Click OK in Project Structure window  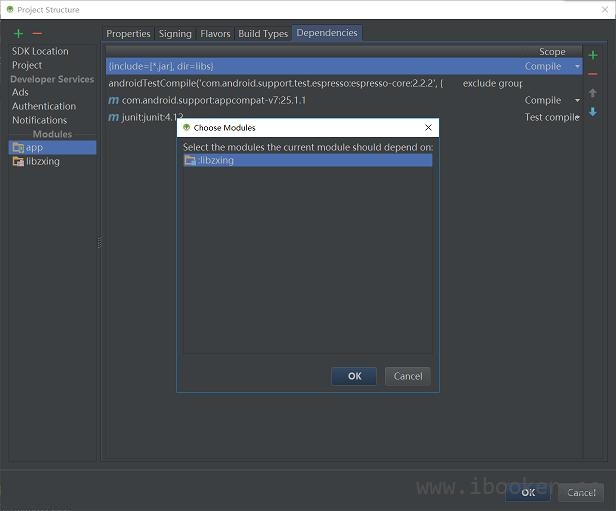[528, 493]
